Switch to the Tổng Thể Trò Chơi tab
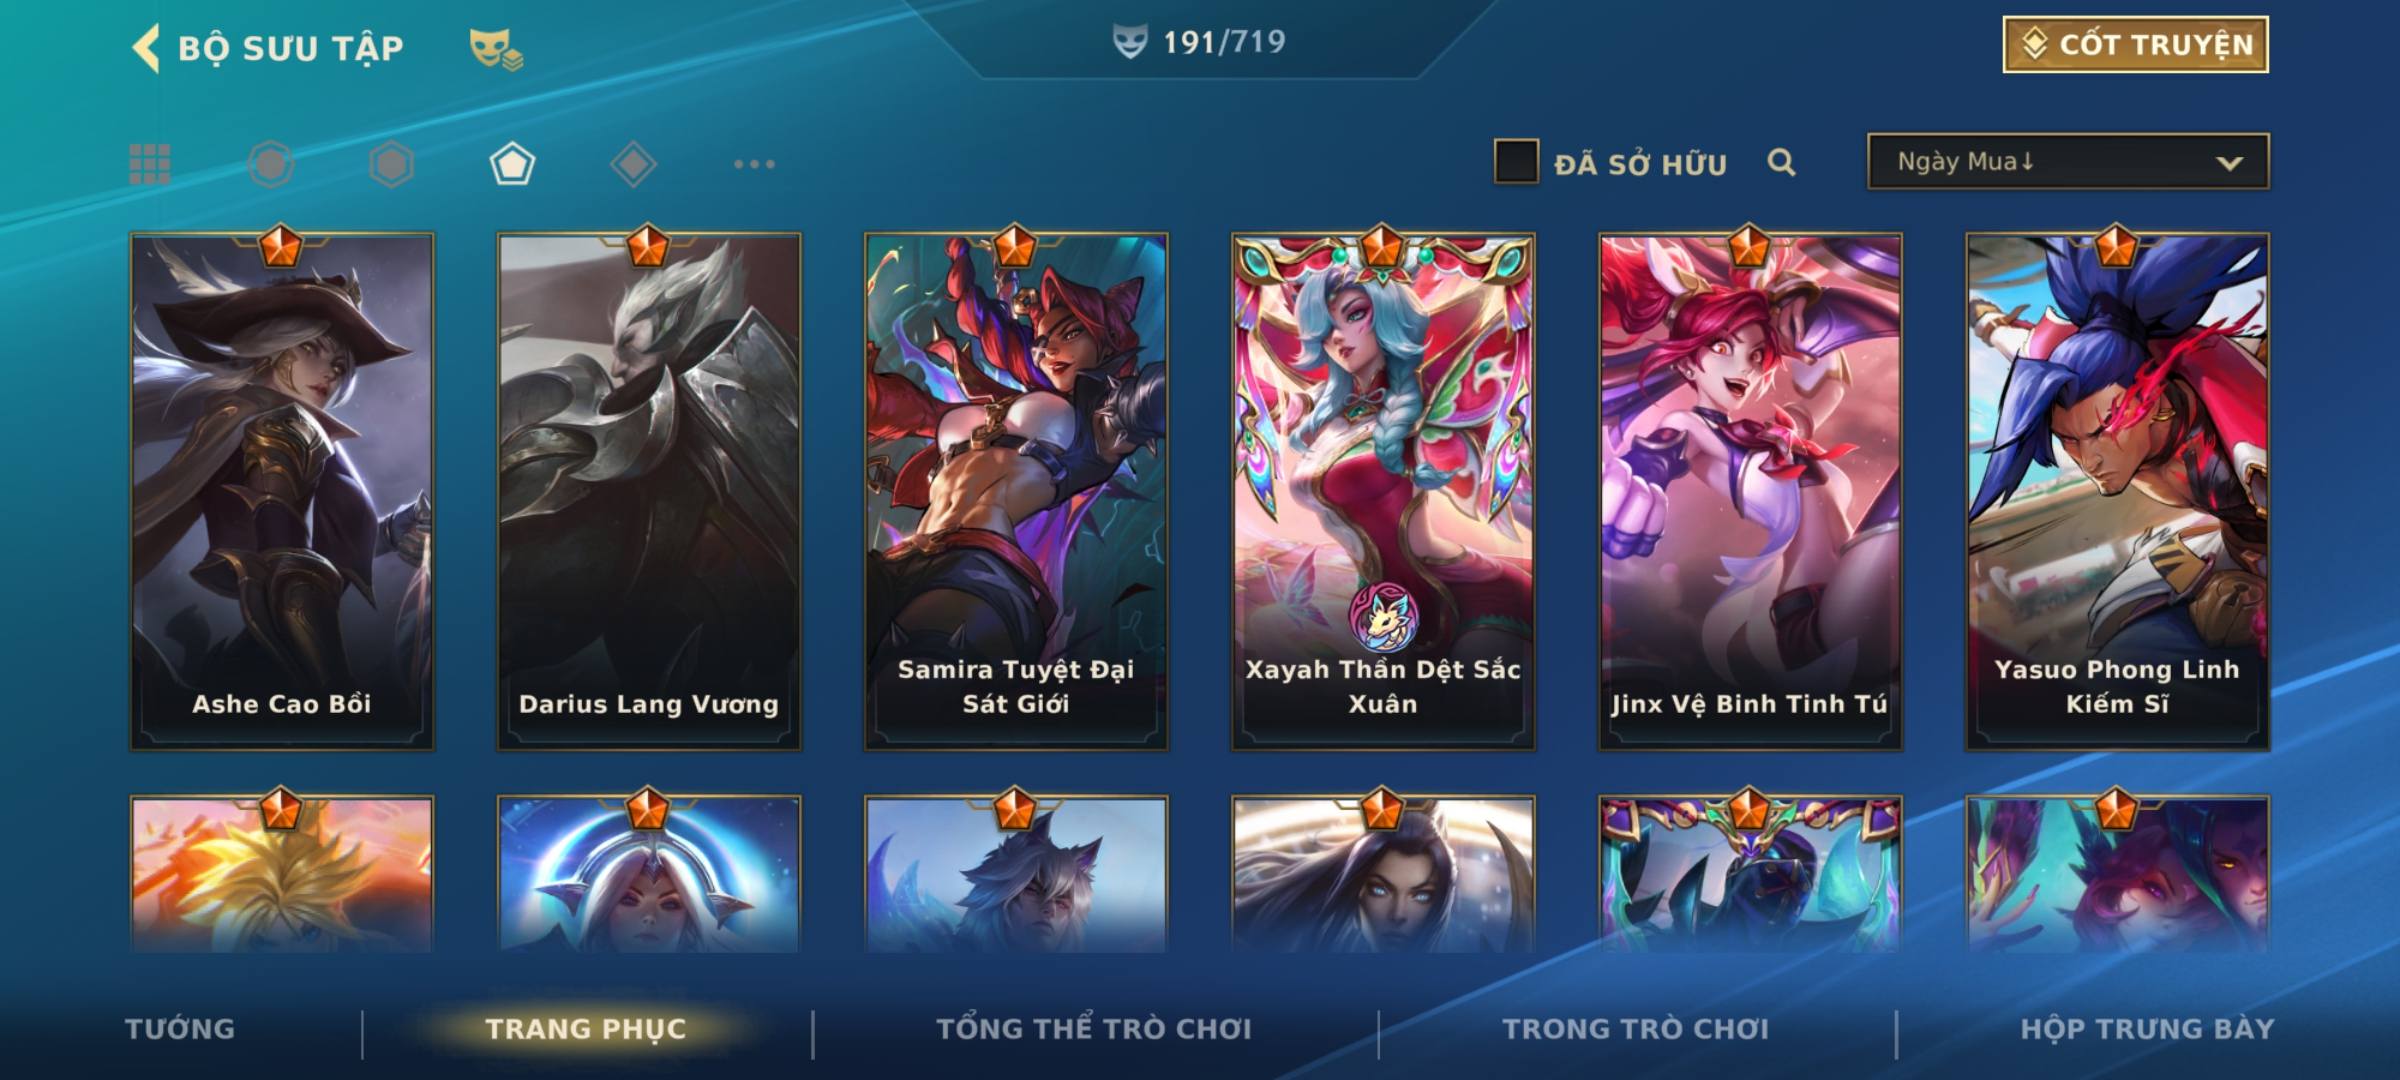The height and width of the screenshot is (1080, 2400). point(1094,1029)
